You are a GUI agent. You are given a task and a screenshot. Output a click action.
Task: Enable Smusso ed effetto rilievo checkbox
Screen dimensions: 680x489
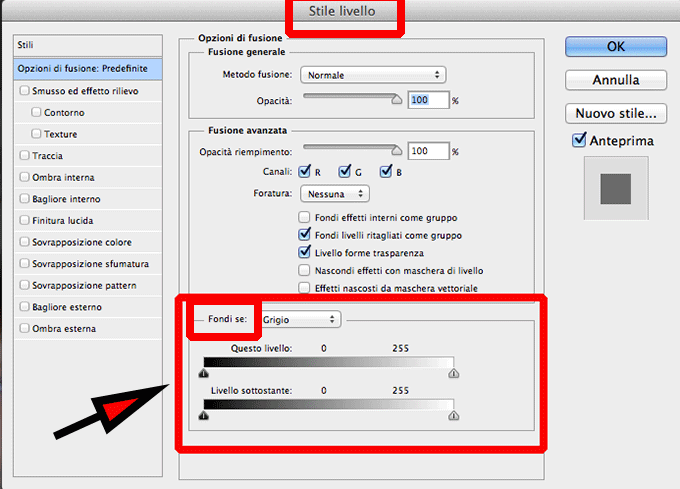[x=25, y=91]
